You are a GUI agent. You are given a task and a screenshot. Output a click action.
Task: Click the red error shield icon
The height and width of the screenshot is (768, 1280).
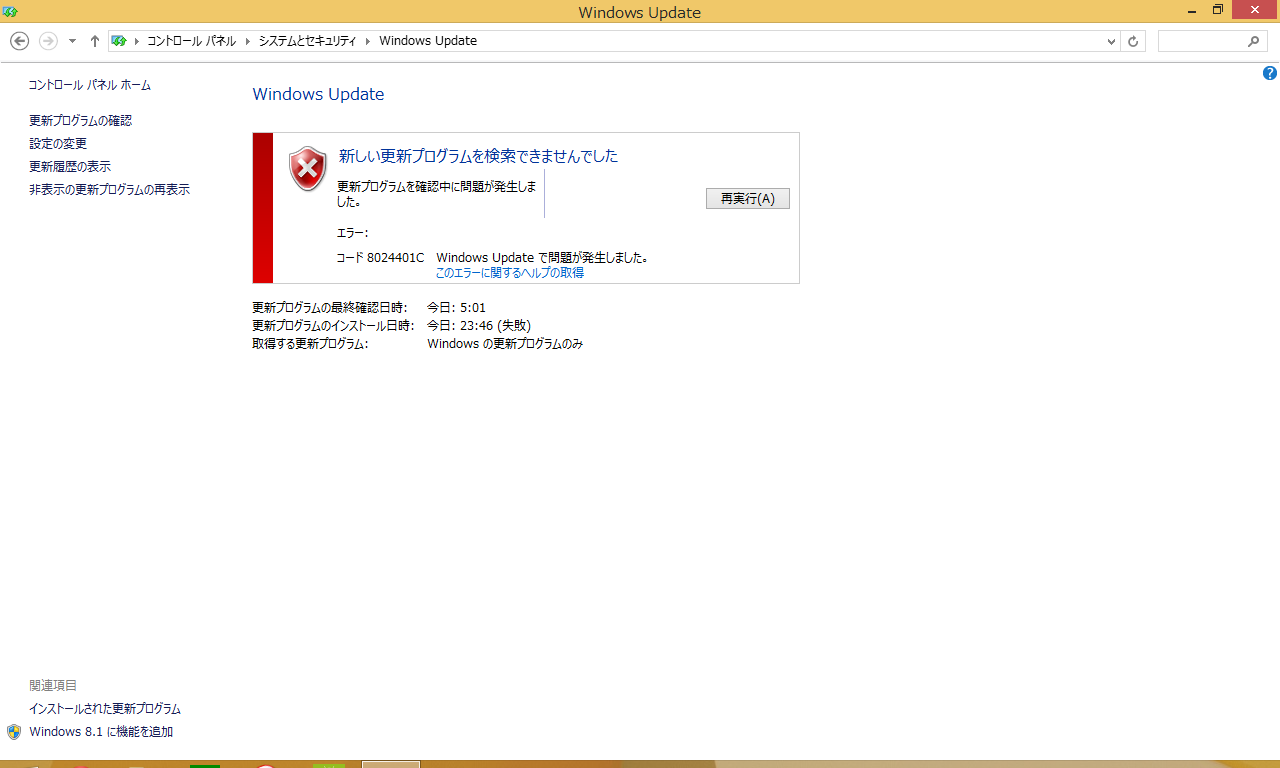point(308,169)
